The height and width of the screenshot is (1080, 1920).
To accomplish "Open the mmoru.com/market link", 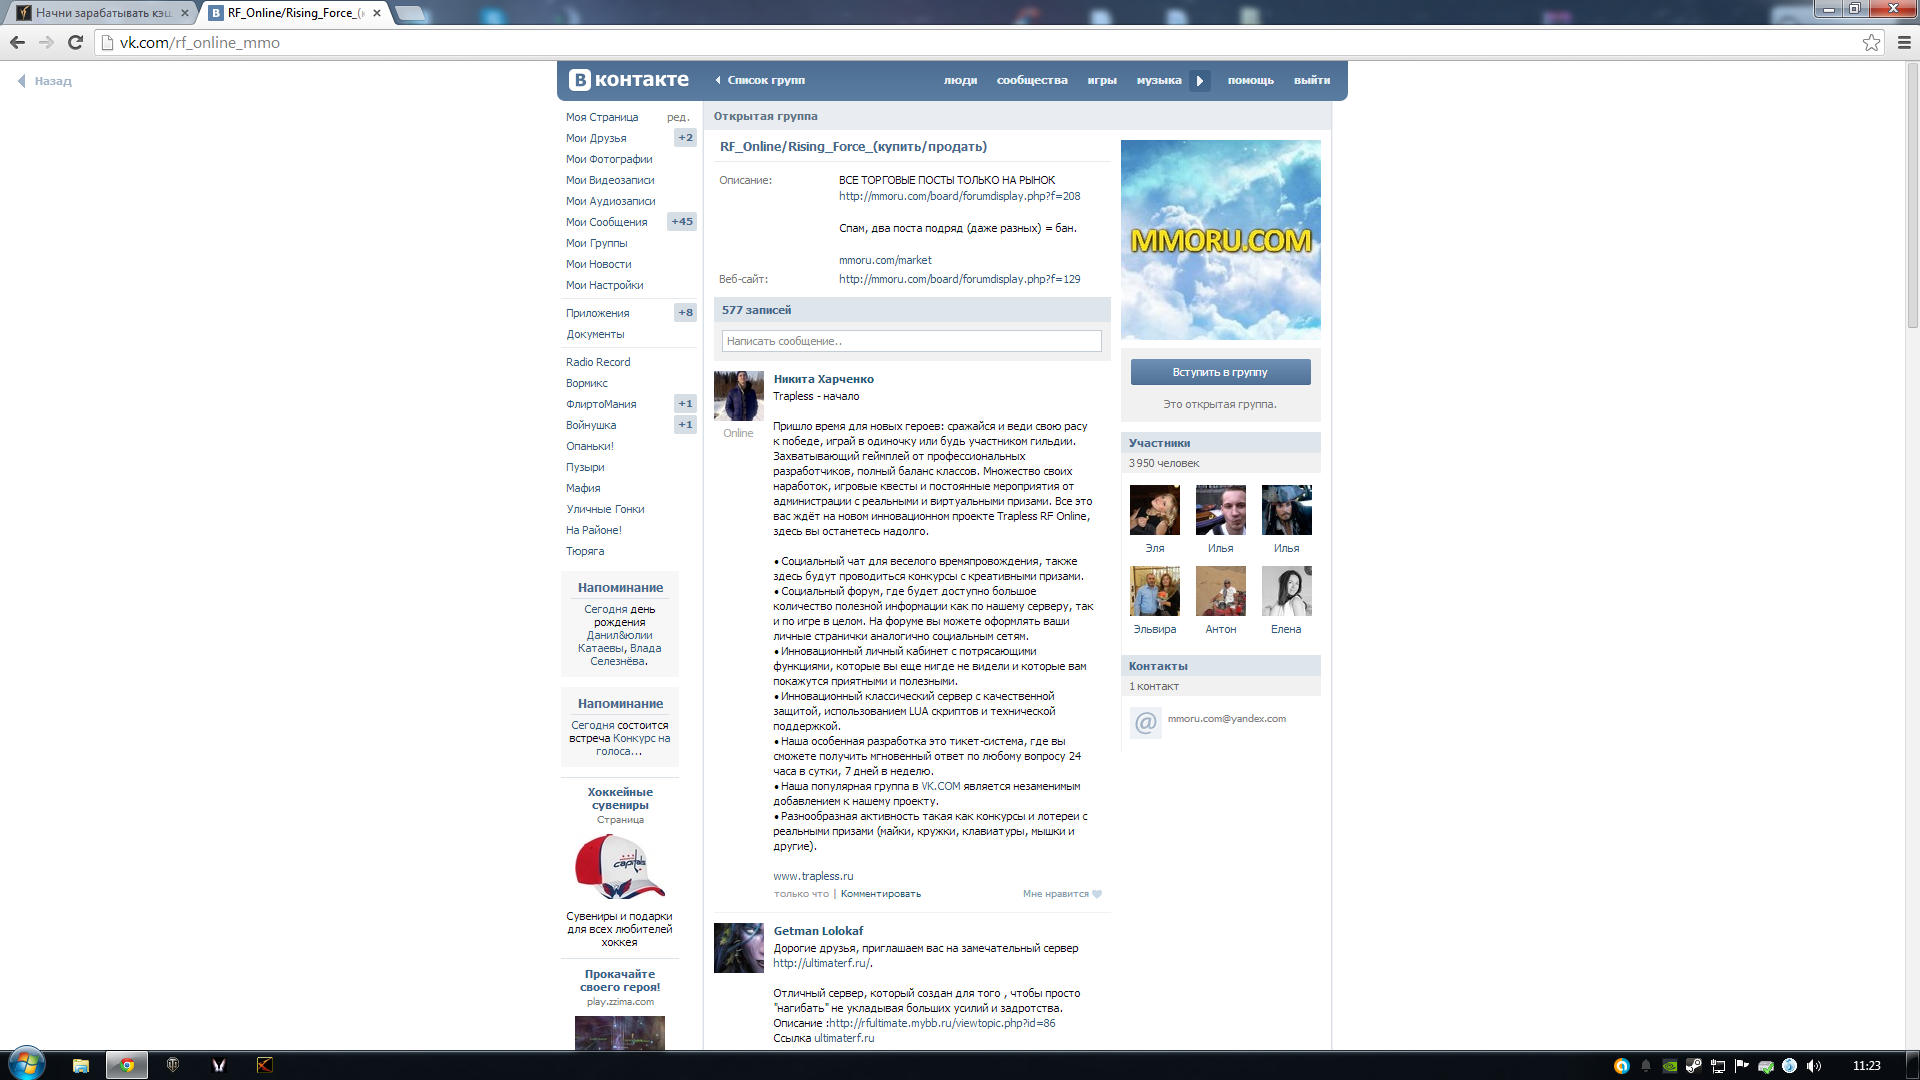I will click(x=885, y=260).
